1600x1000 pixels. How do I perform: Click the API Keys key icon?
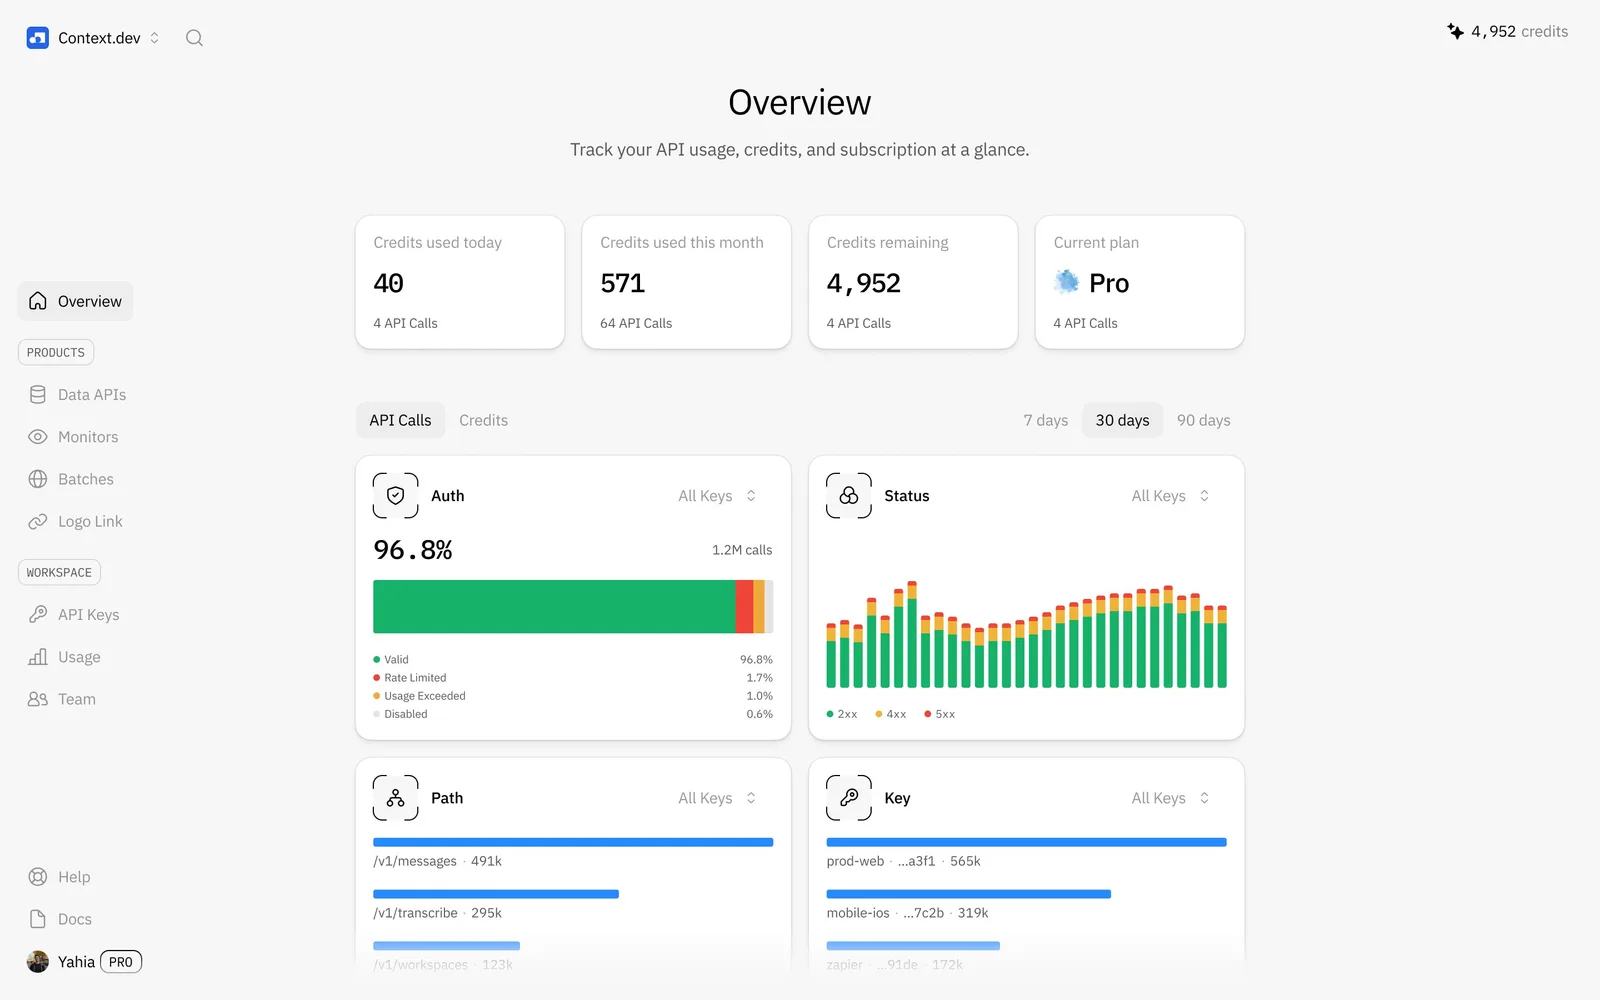[x=38, y=614]
